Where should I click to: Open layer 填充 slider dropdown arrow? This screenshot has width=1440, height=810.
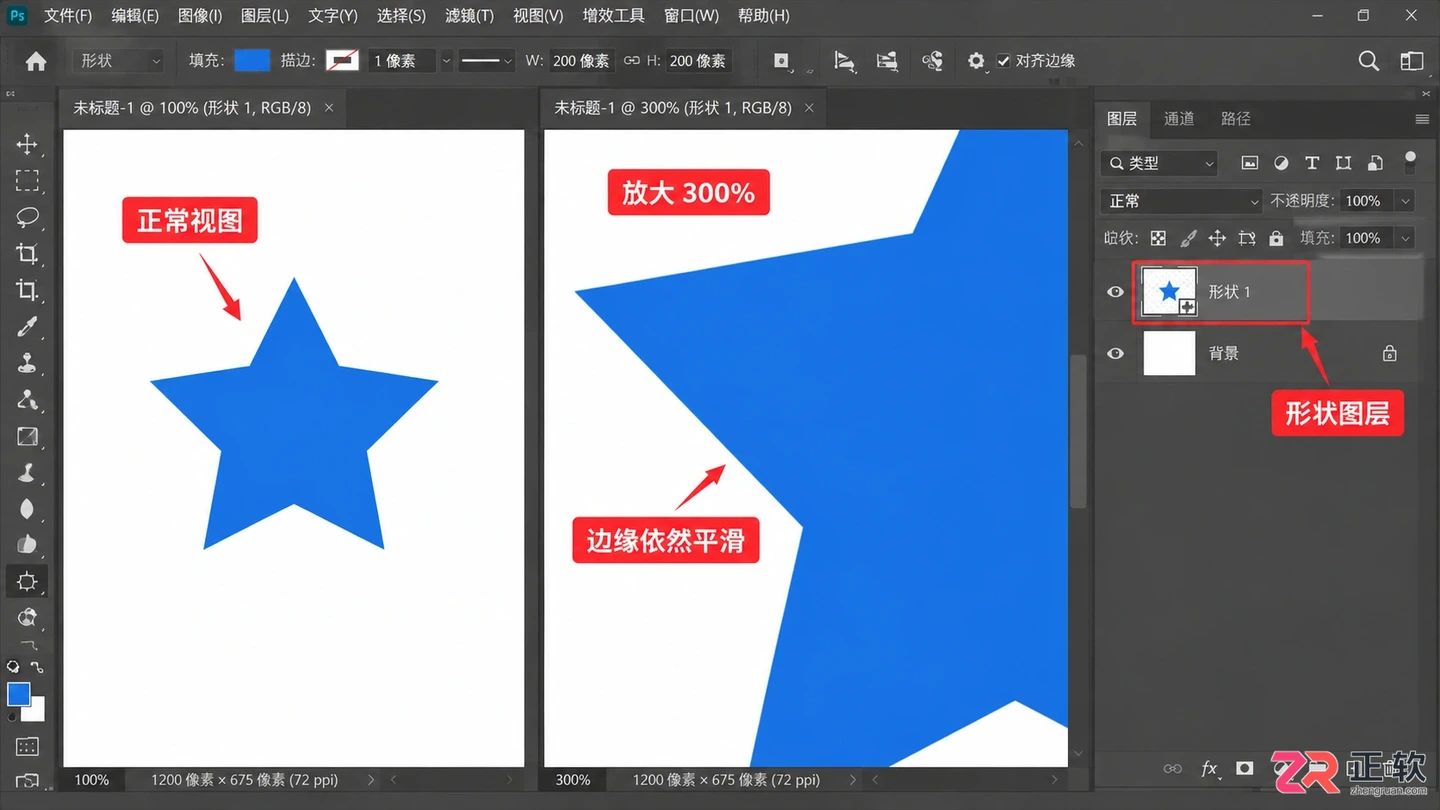(1405, 238)
